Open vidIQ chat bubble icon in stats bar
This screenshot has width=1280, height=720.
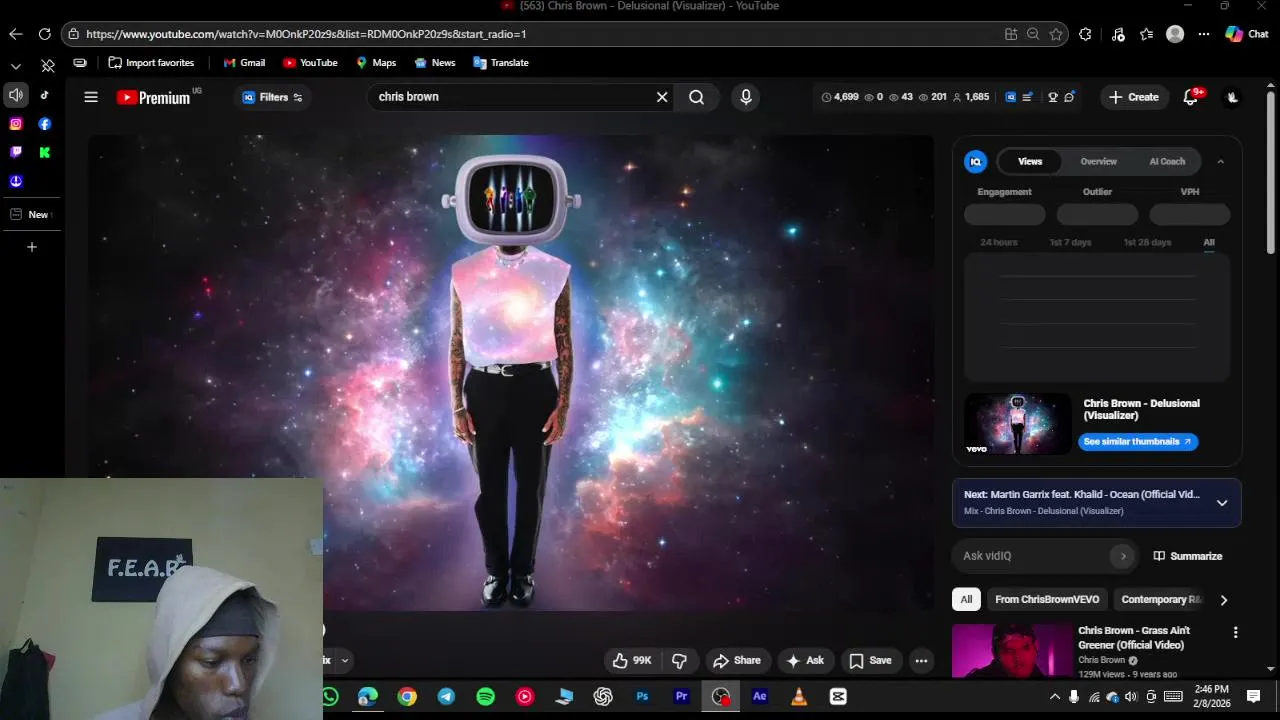coord(1069,97)
